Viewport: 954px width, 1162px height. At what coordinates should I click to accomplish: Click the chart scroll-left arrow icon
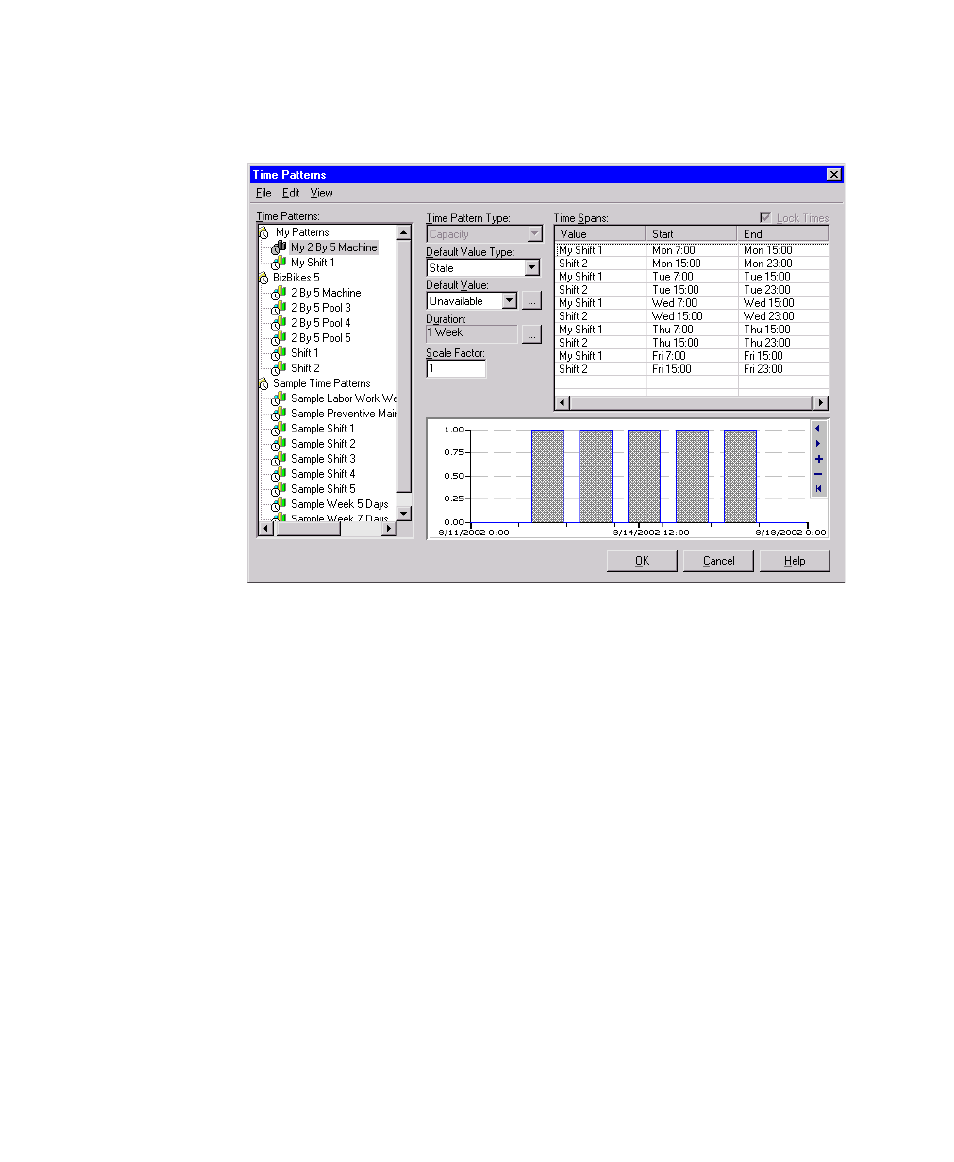tap(818, 428)
